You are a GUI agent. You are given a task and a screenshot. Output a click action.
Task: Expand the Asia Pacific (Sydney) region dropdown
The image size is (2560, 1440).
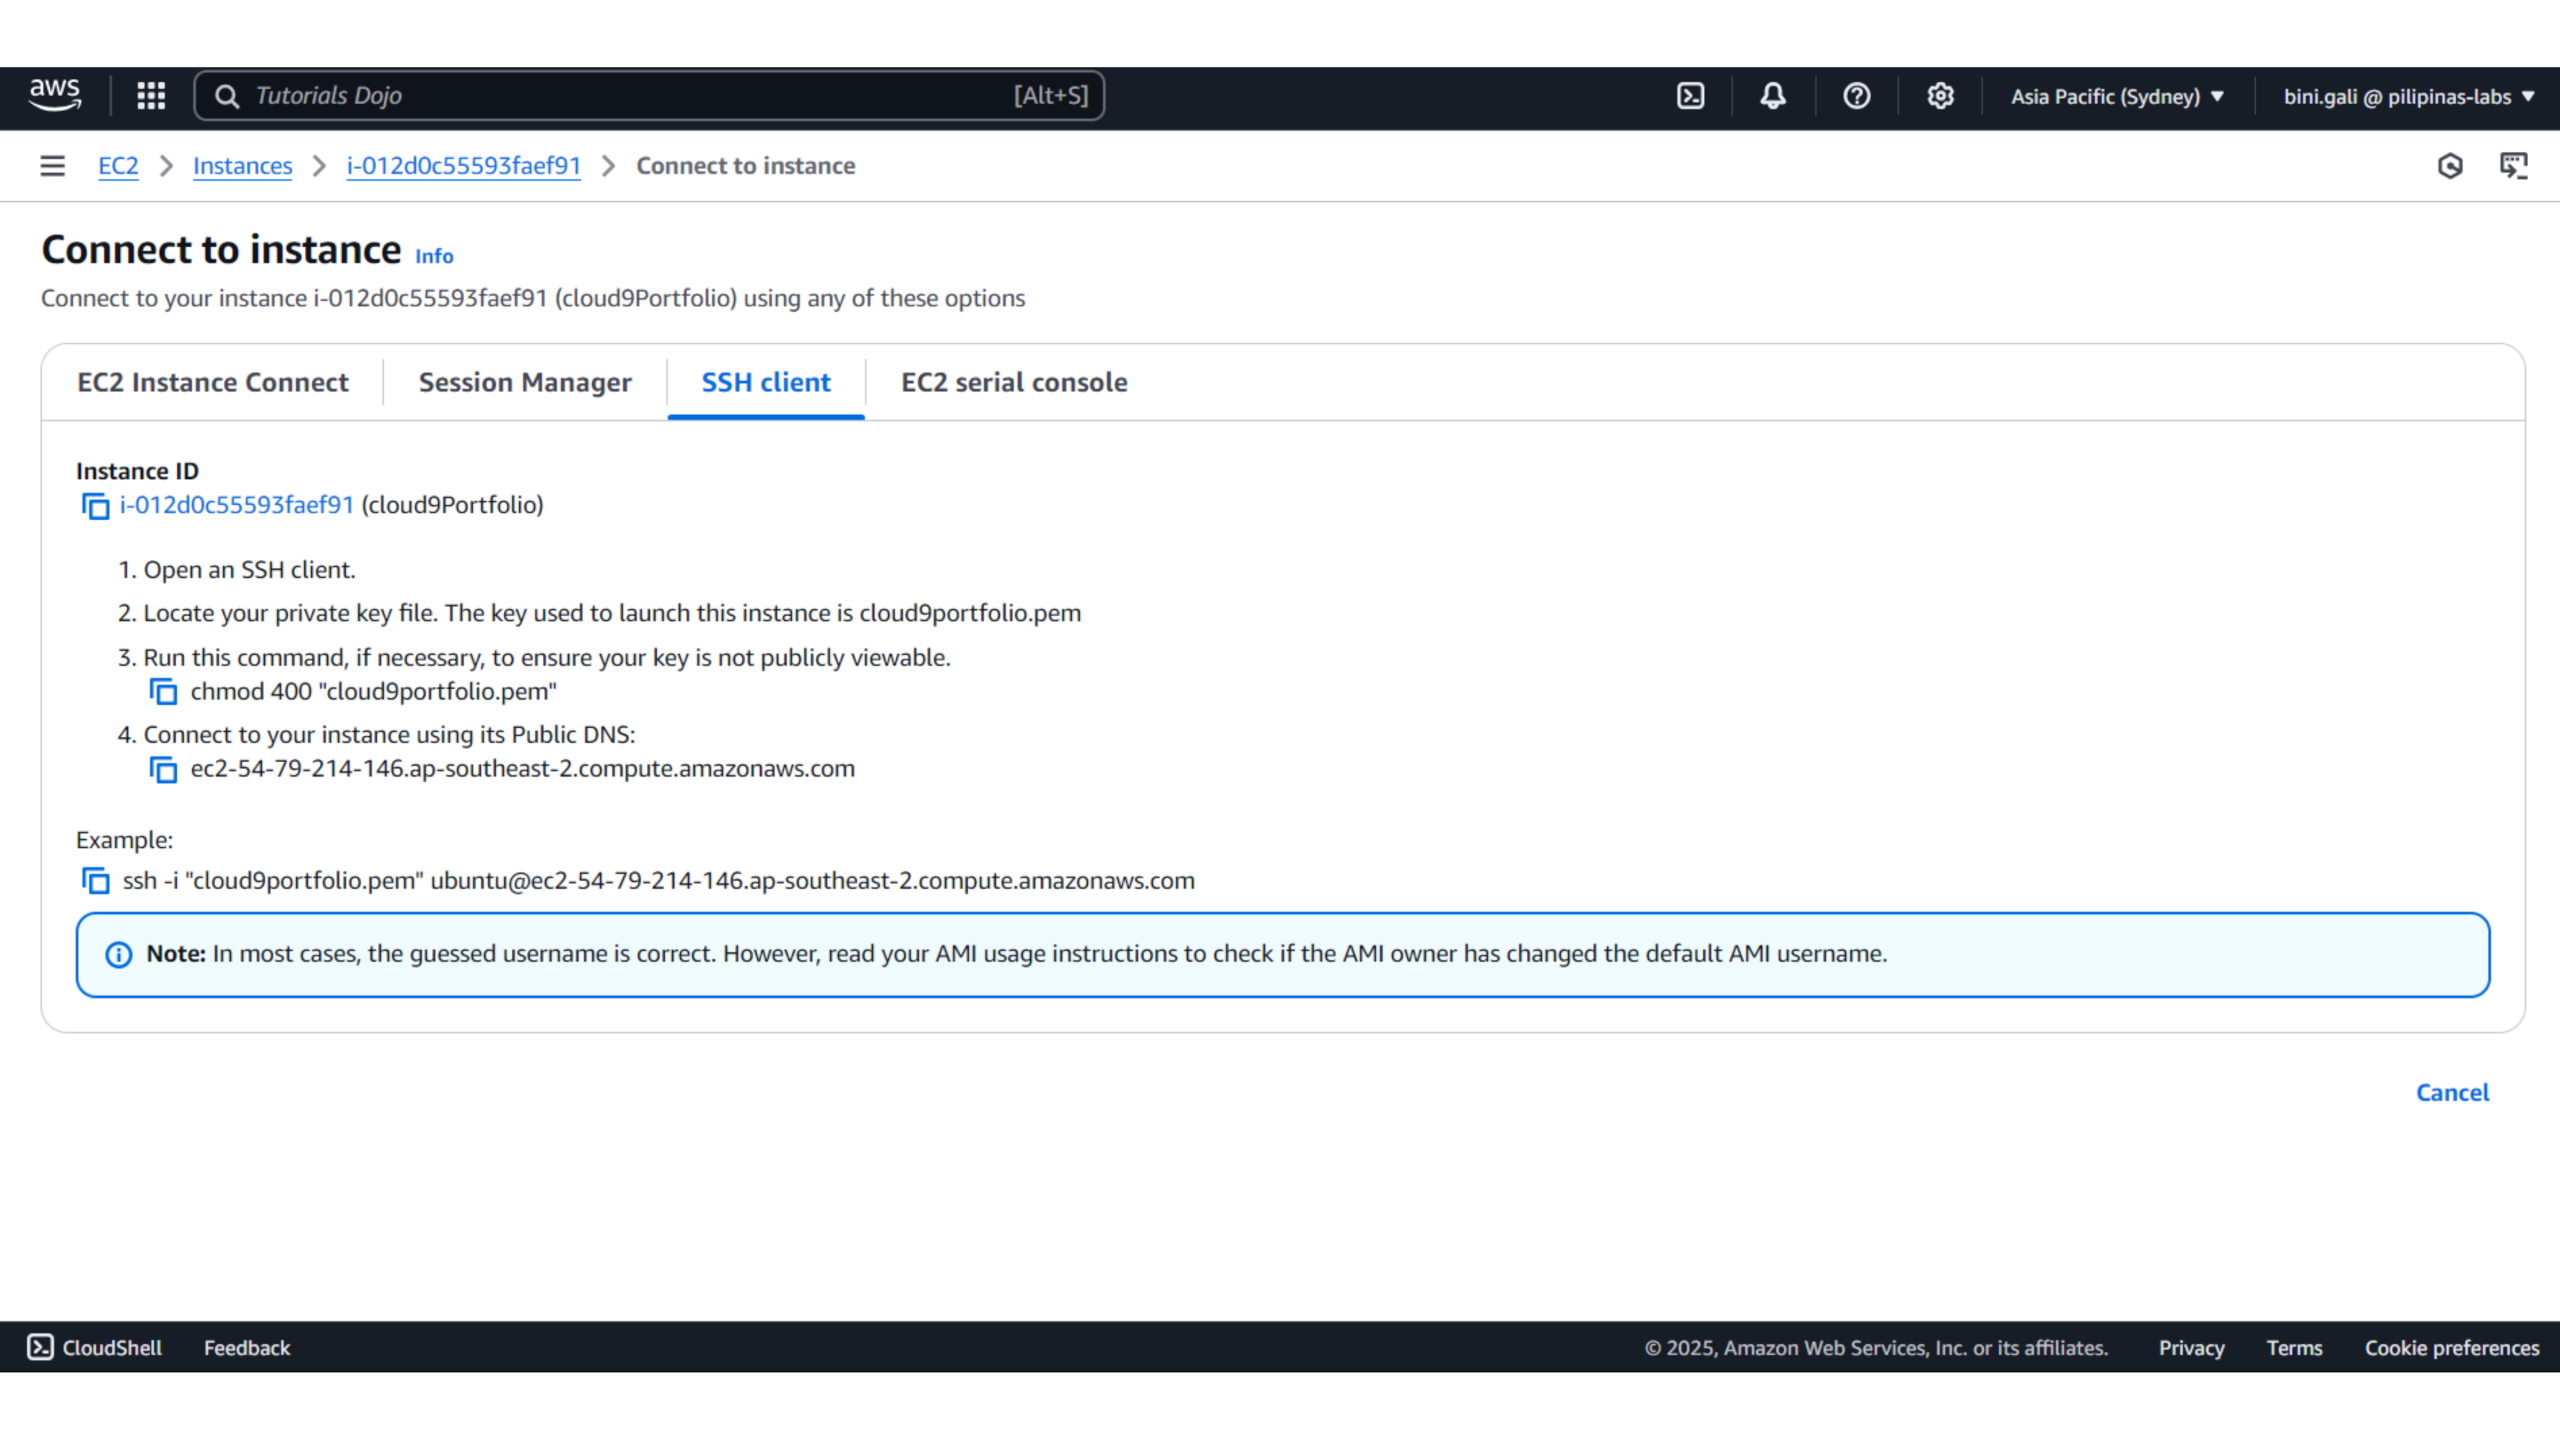(2116, 97)
